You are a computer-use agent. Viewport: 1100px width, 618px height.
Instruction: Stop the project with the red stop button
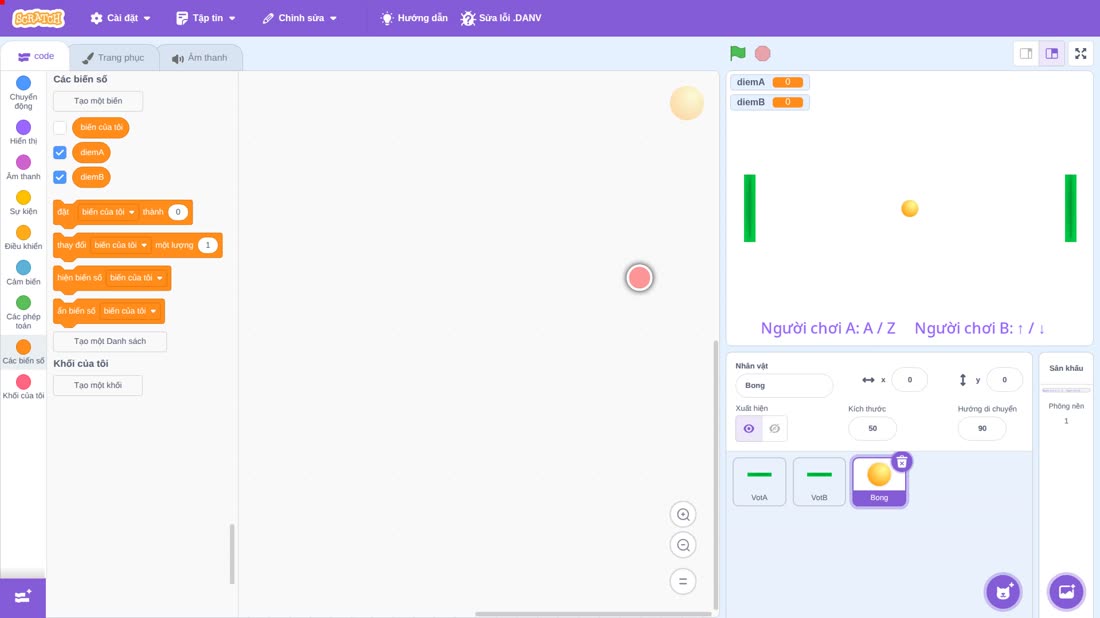763,53
